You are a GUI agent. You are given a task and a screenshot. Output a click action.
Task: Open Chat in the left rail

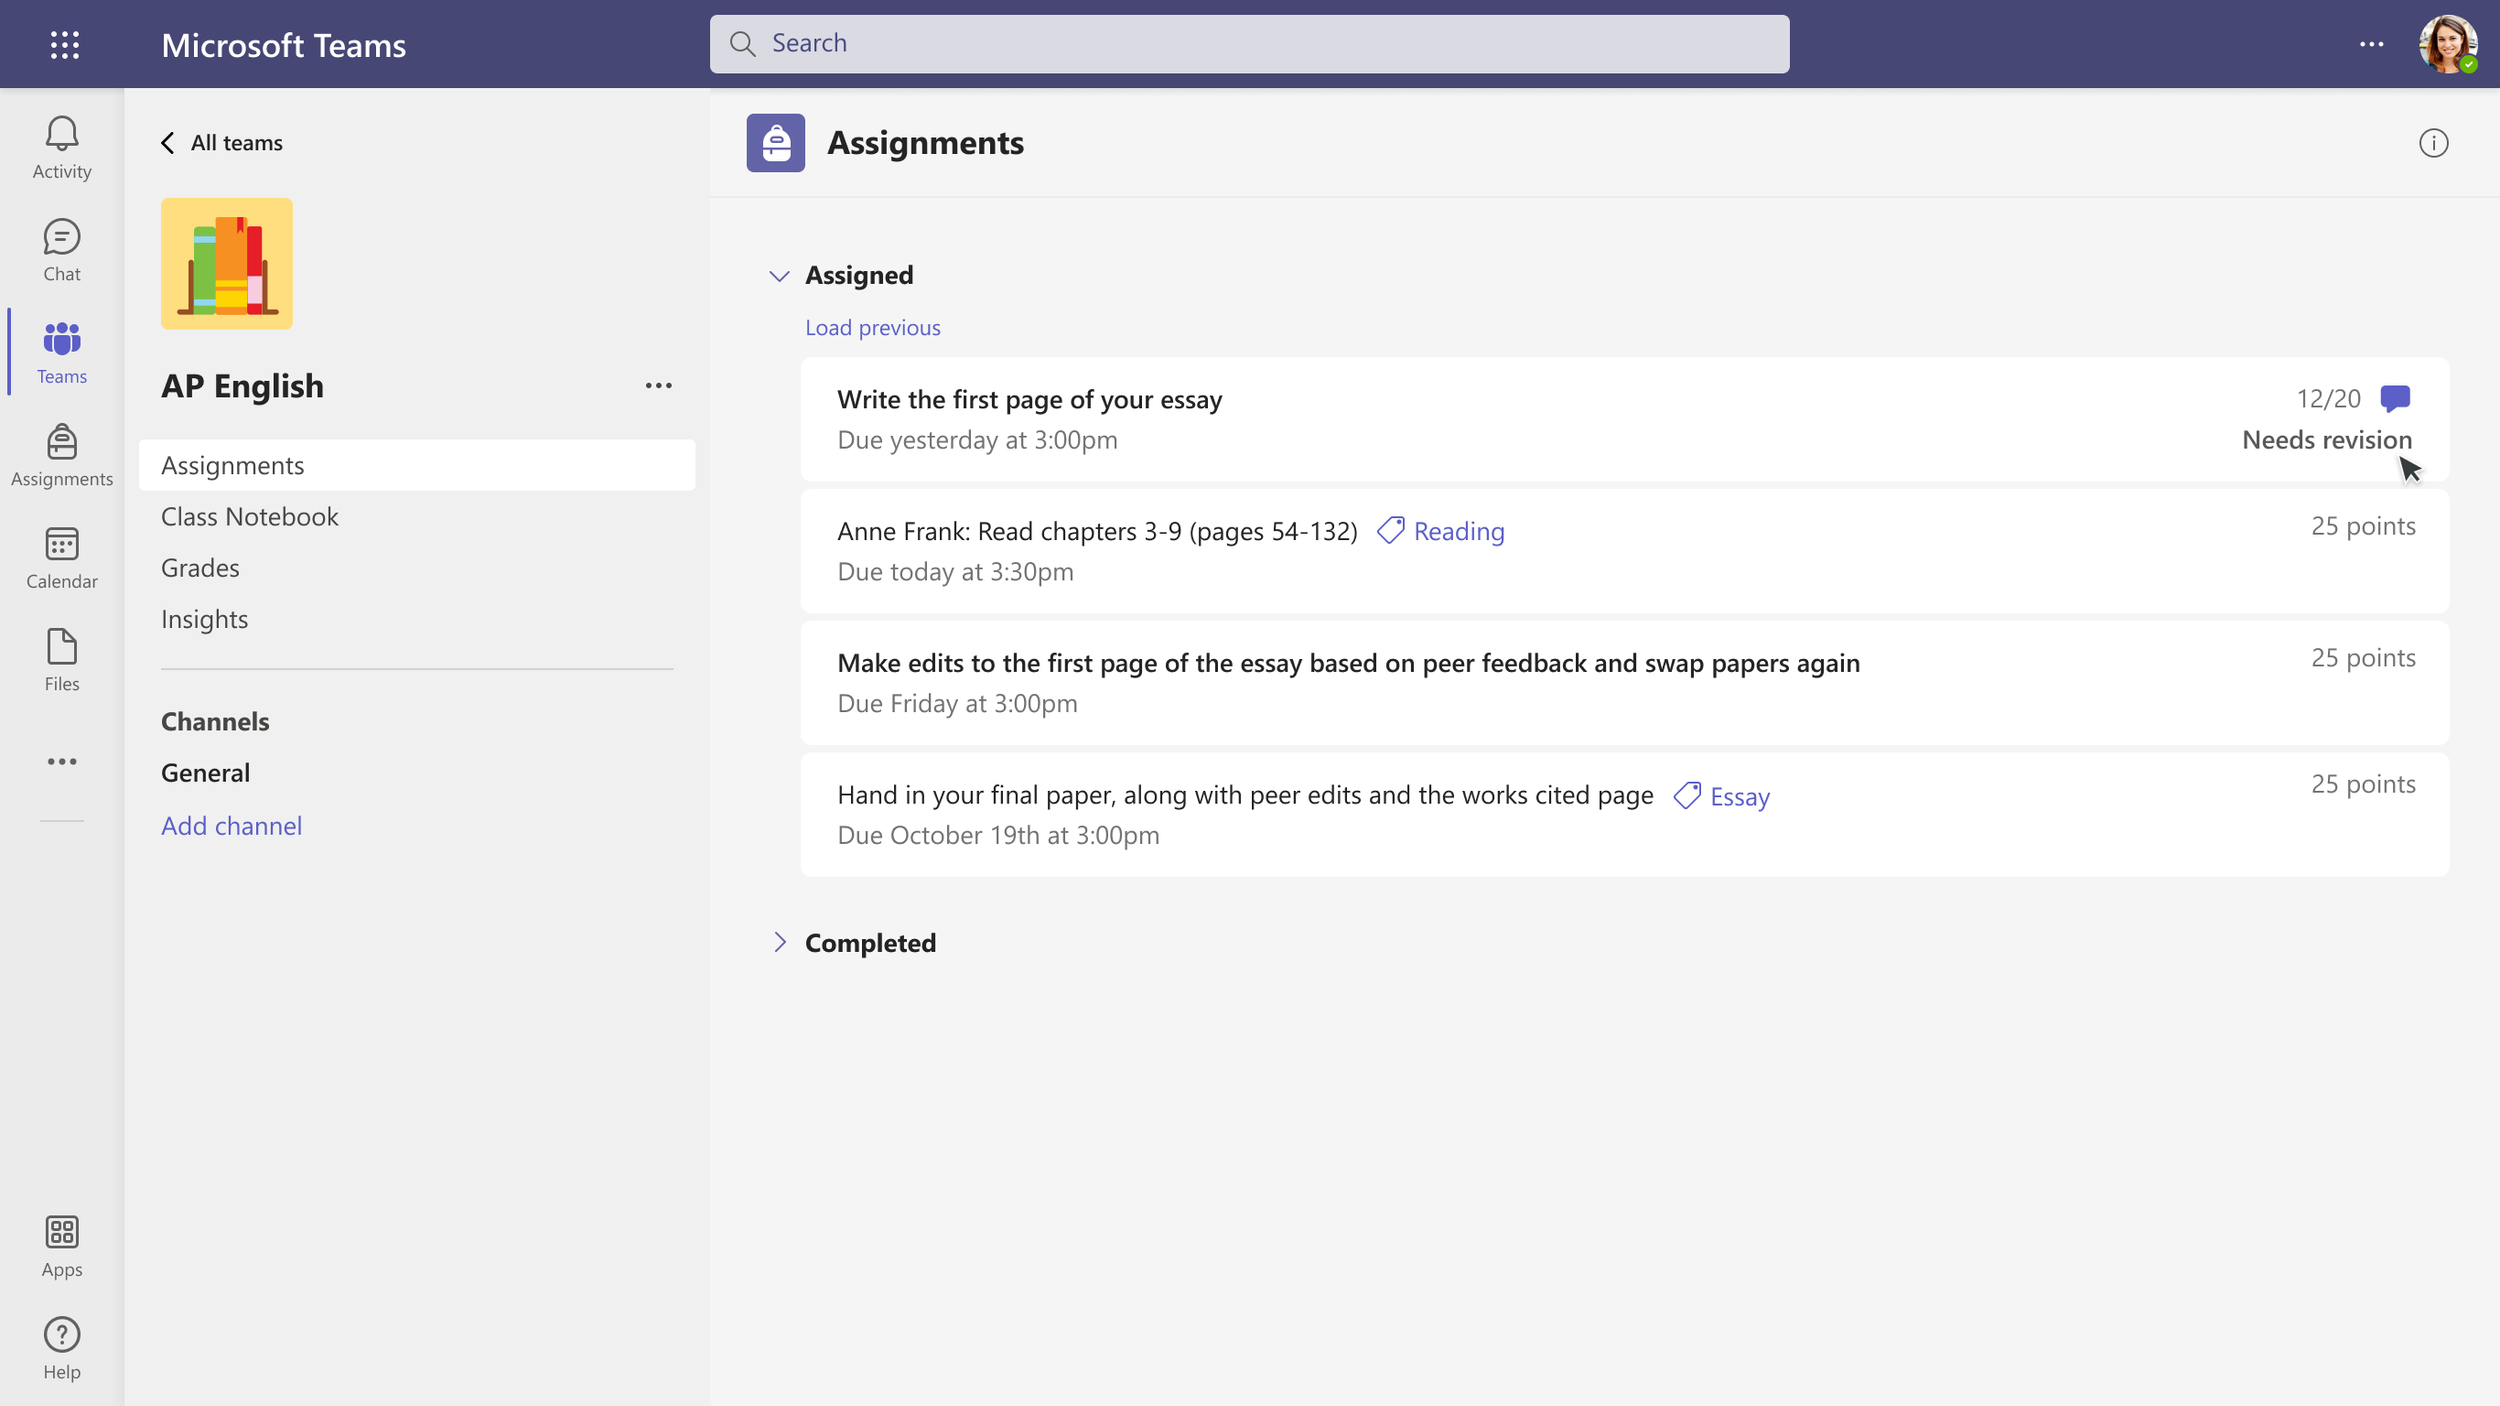(x=61, y=250)
